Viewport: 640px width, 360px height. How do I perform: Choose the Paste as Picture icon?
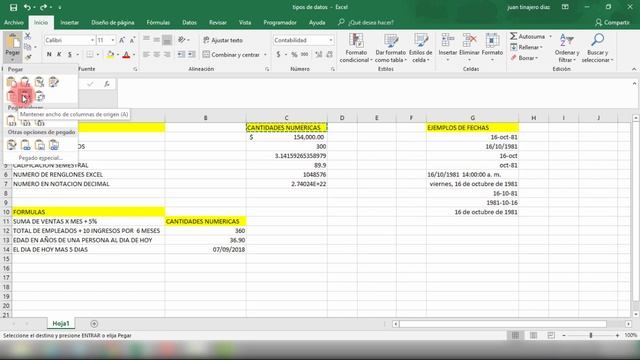(x=40, y=144)
